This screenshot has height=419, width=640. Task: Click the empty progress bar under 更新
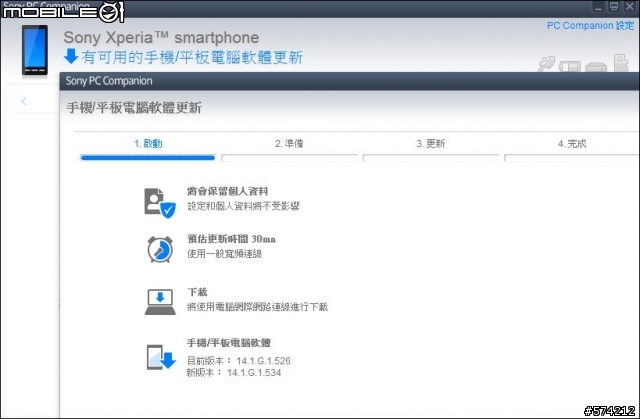431,158
